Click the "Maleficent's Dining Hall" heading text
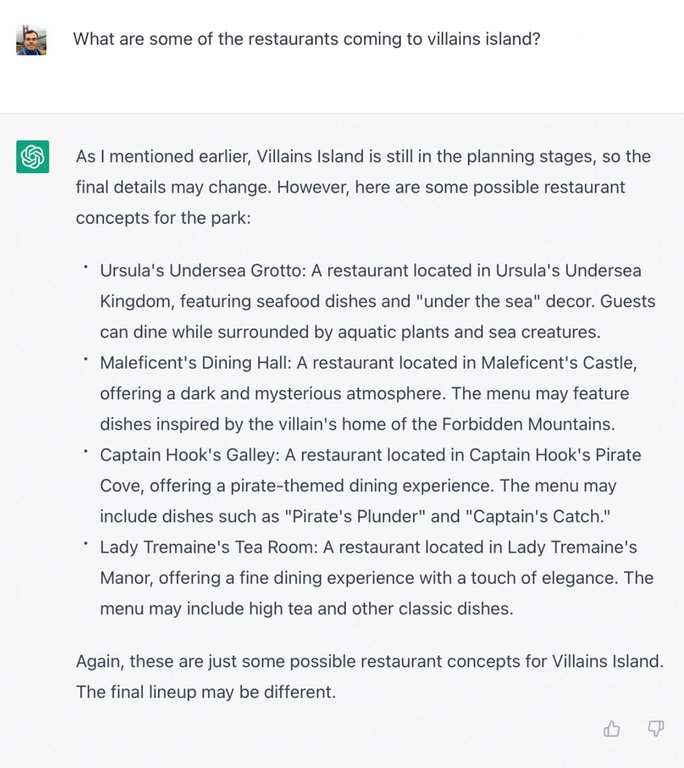Viewport: 684px width, 768px height. pos(194,363)
